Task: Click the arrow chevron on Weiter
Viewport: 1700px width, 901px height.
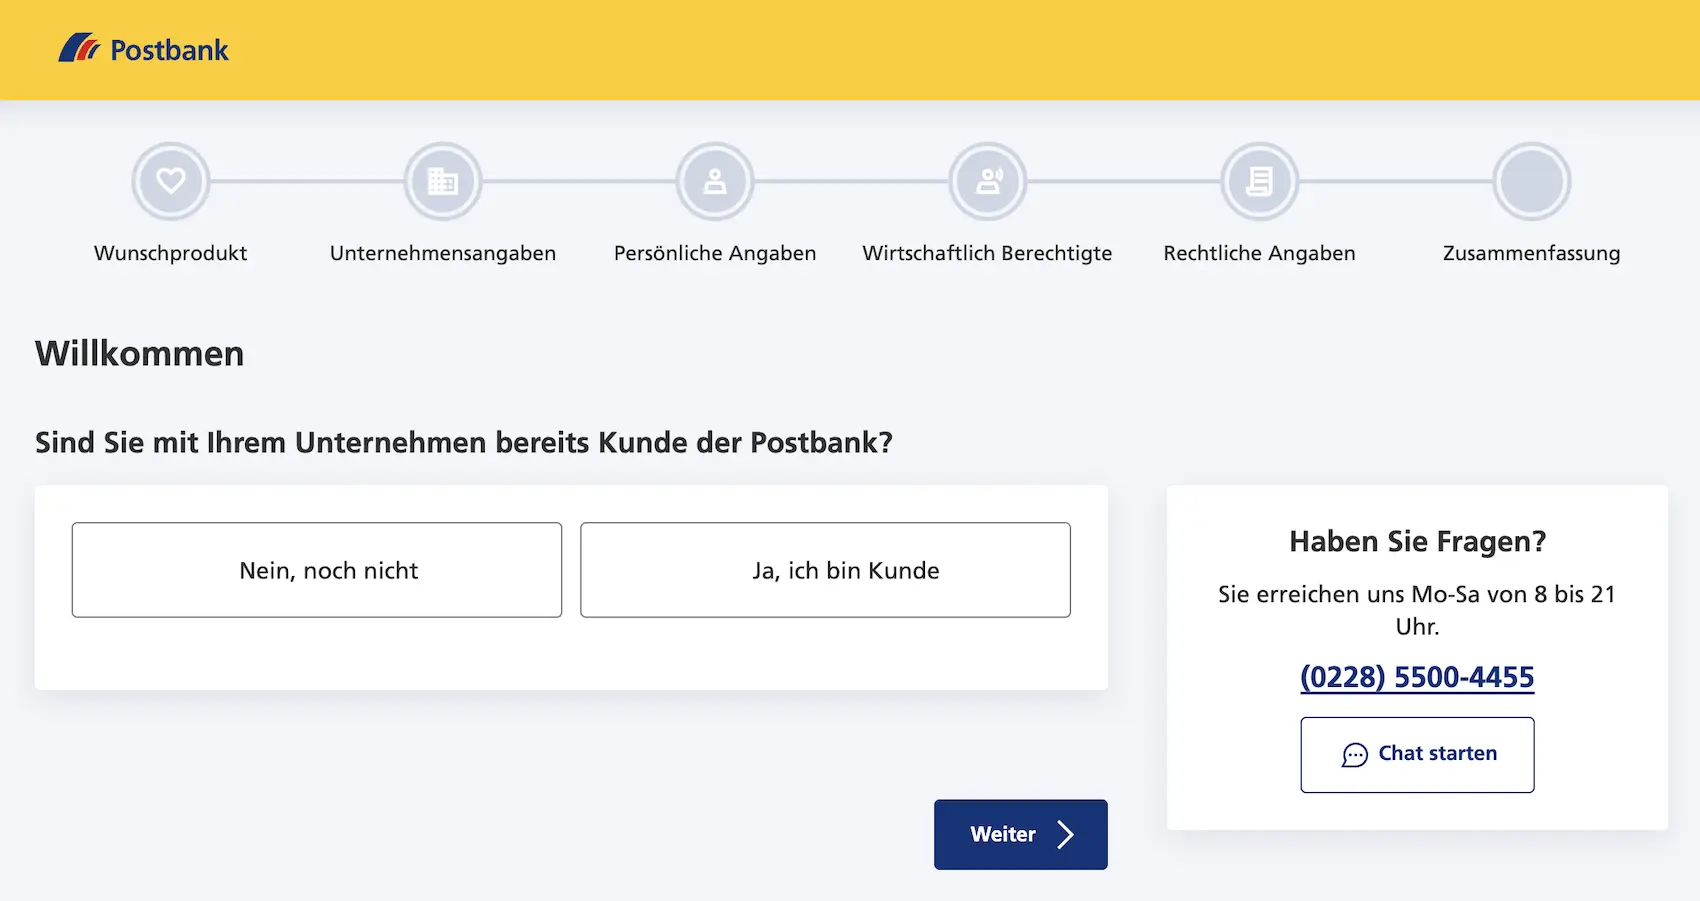Action: pyautogui.click(x=1065, y=835)
